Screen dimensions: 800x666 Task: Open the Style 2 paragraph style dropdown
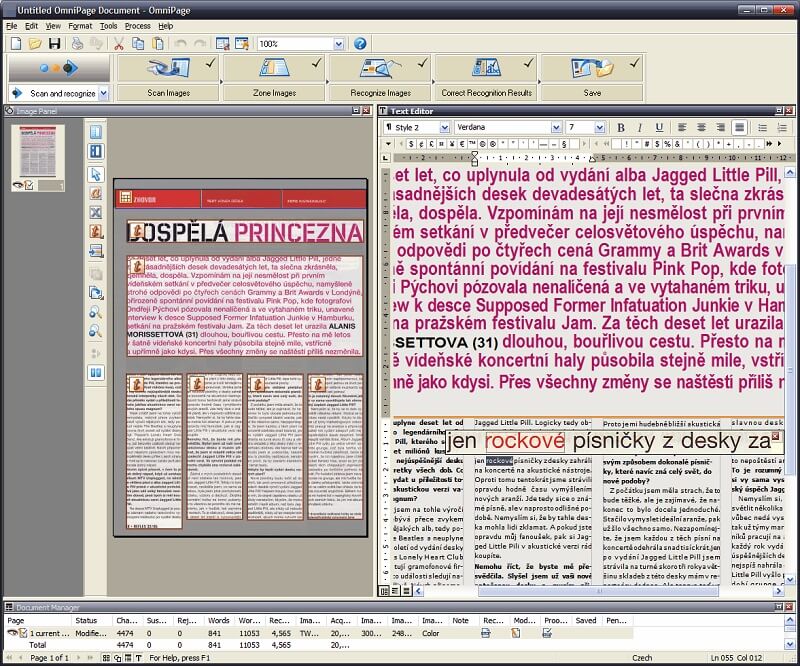click(x=445, y=127)
